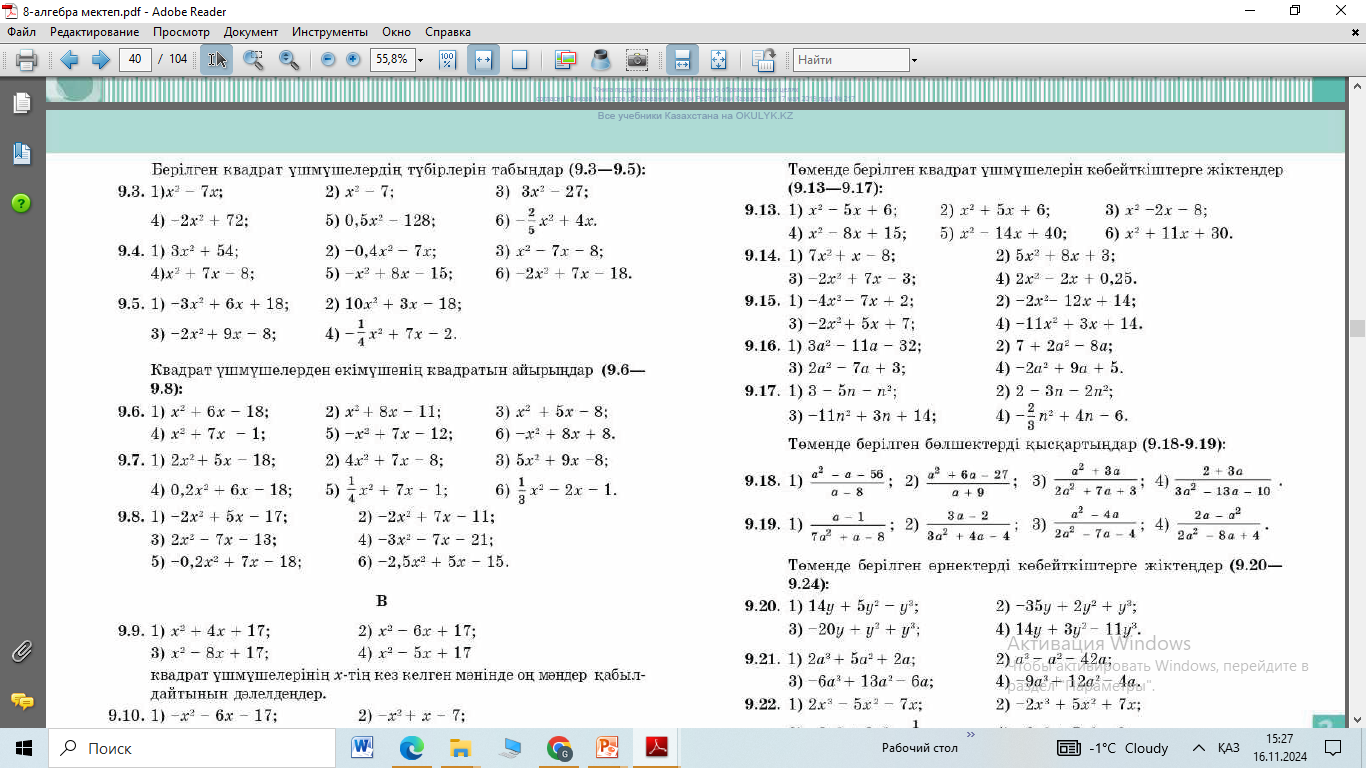Open the Bookmarks side panel
This screenshot has height=768, width=1366.
coord(22,153)
